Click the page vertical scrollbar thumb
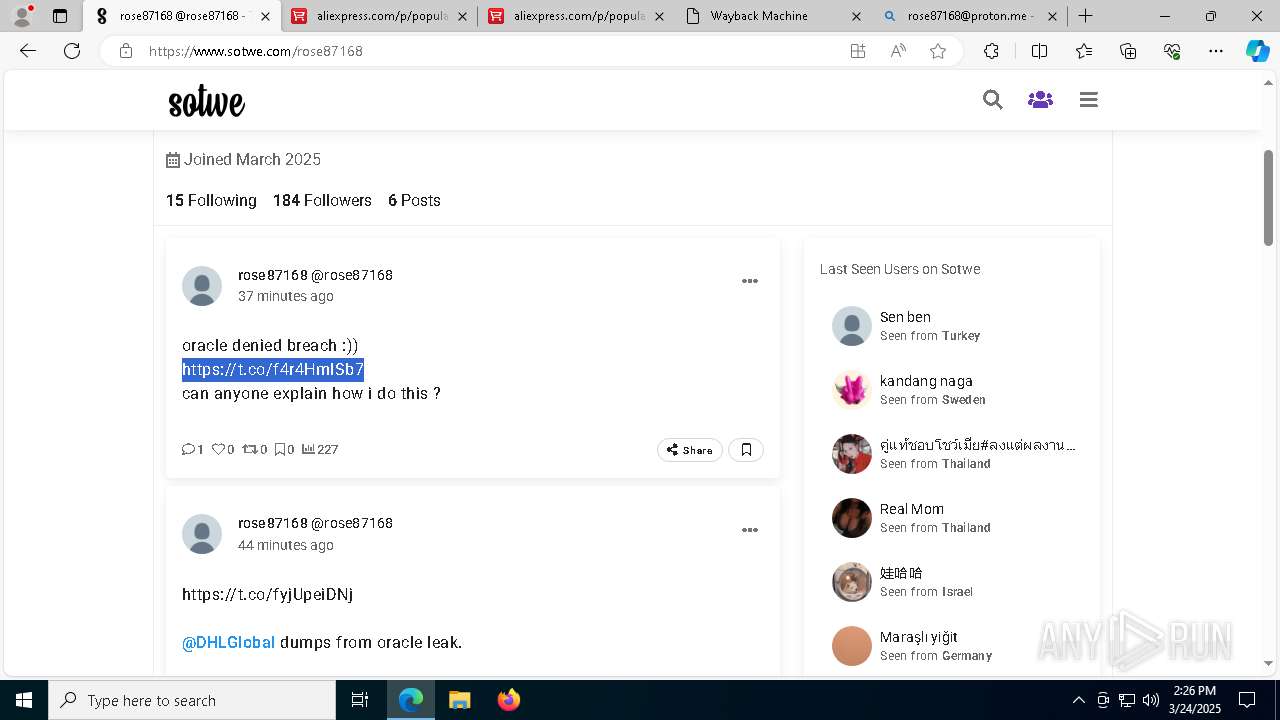 pos(1268,197)
